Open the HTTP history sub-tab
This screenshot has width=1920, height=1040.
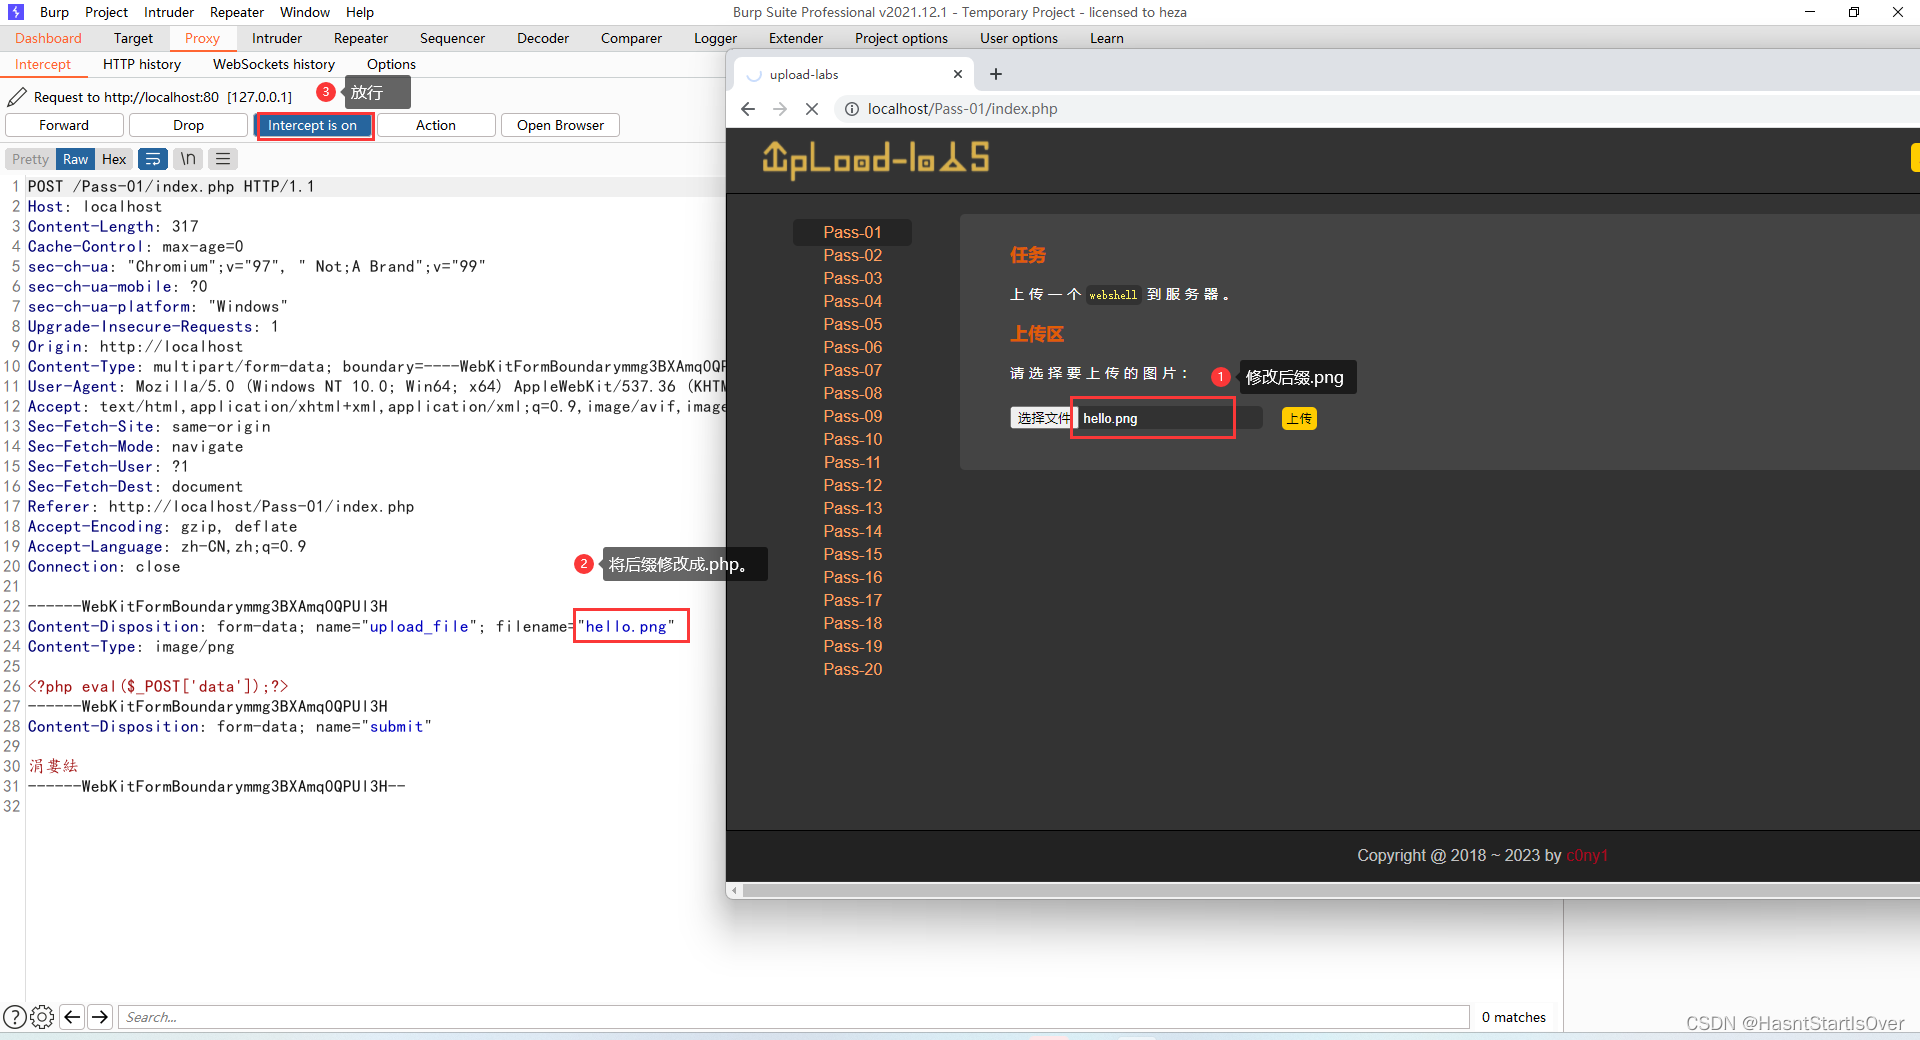142,64
